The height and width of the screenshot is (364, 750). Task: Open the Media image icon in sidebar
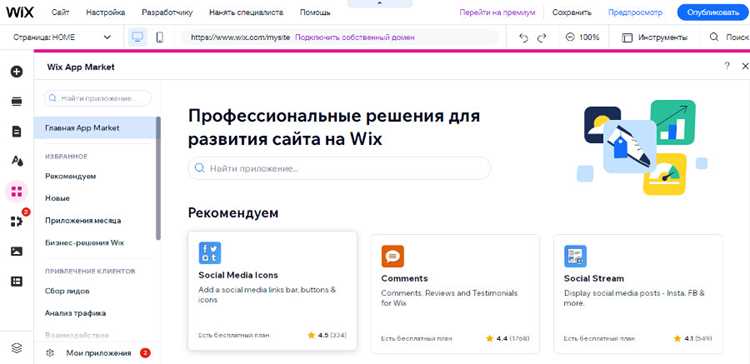click(x=17, y=251)
